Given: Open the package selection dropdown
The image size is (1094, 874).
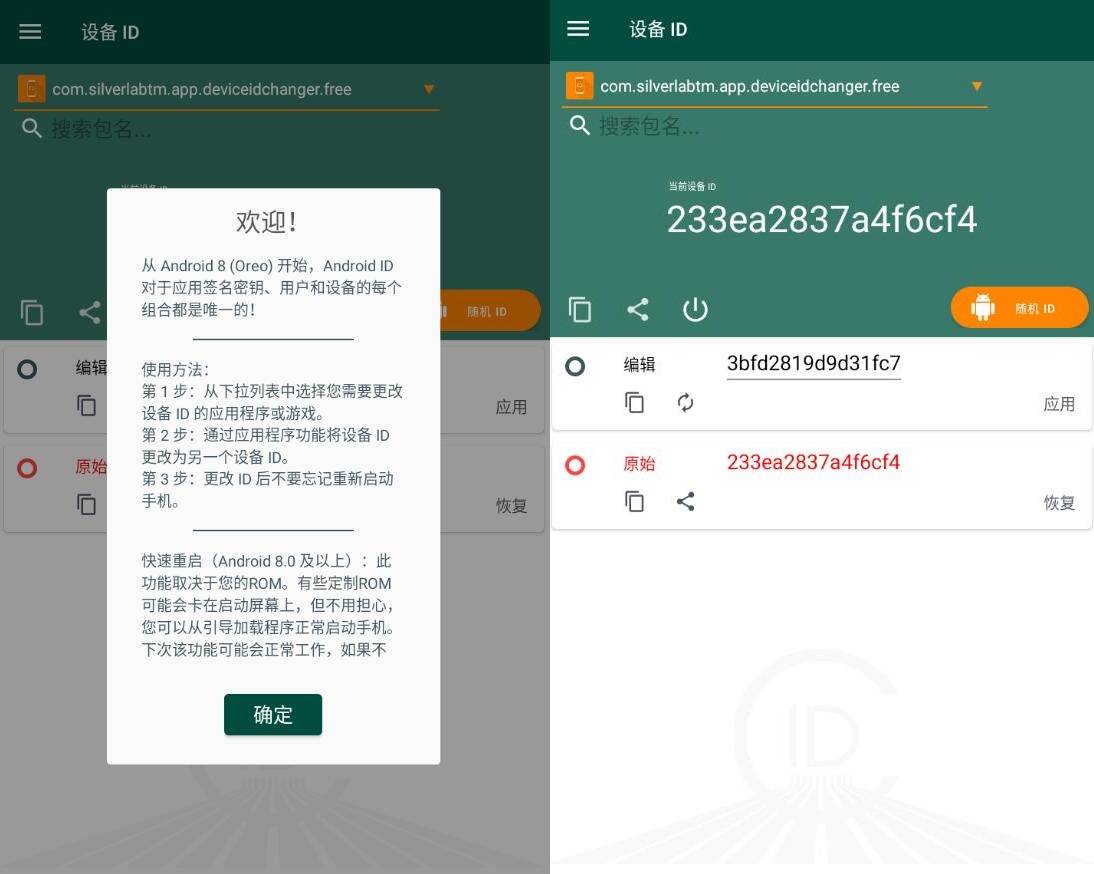Looking at the screenshot, I should (x=977, y=86).
